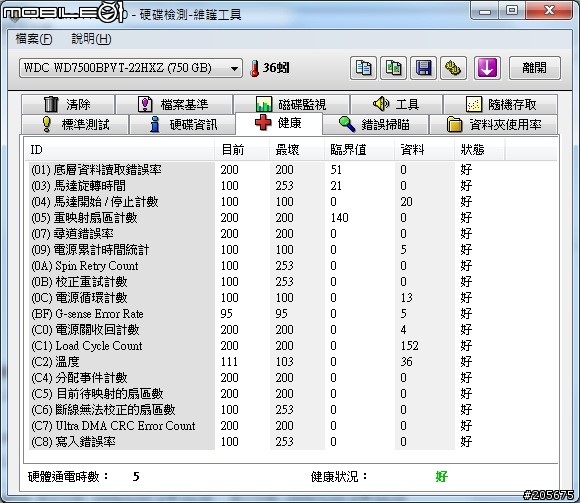
Task: Click the 最壞 column header
Action: point(297,150)
